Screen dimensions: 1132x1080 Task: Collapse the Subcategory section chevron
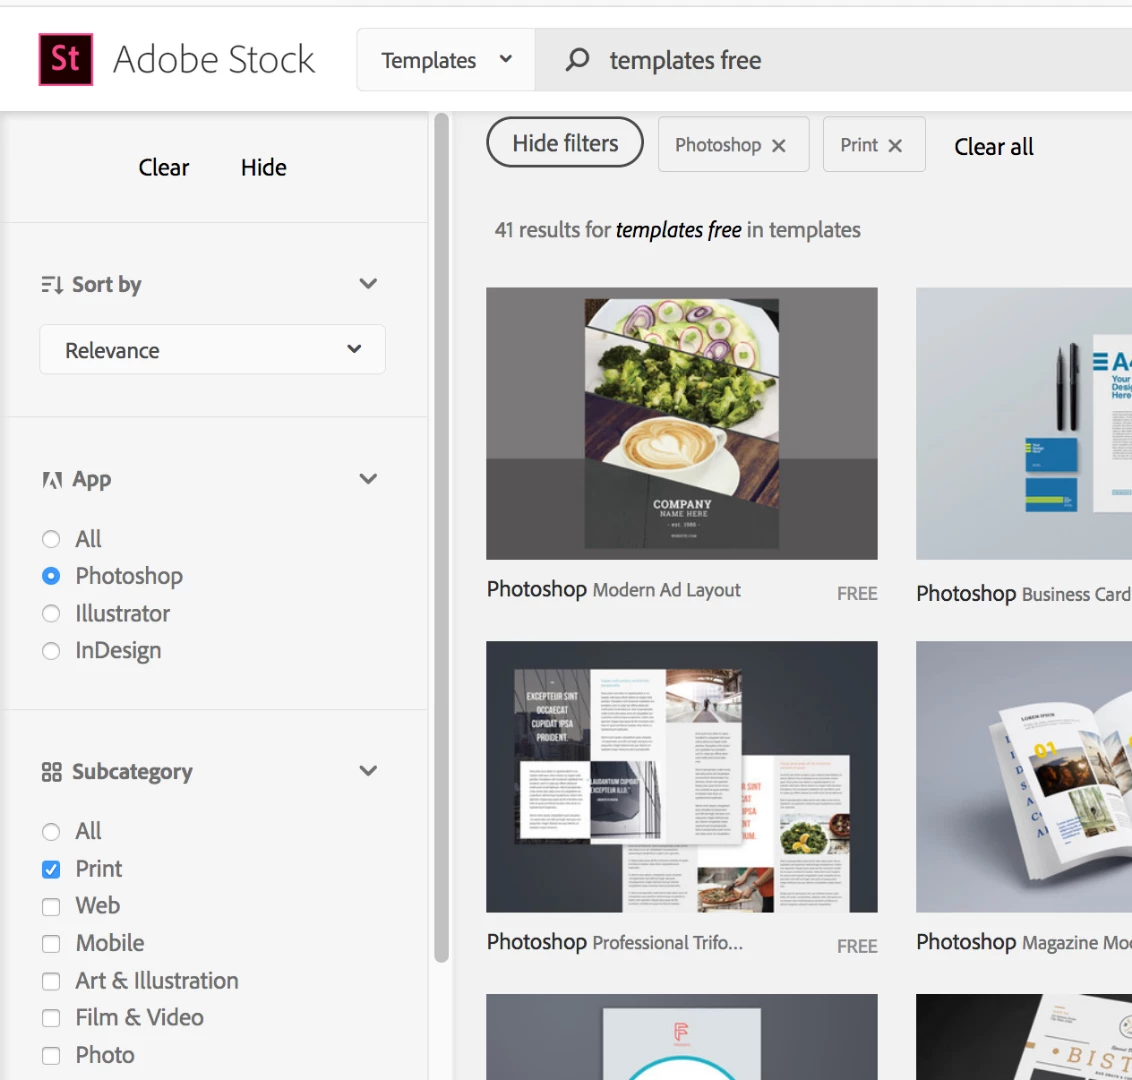point(368,771)
